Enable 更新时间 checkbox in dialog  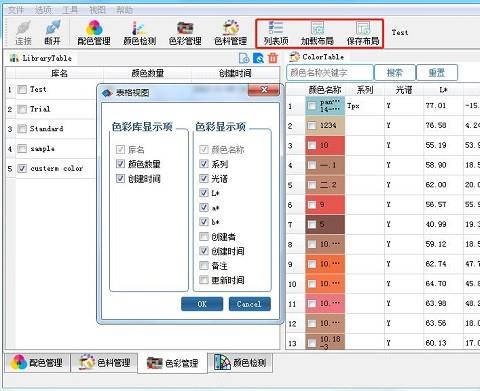coord(204,280)
